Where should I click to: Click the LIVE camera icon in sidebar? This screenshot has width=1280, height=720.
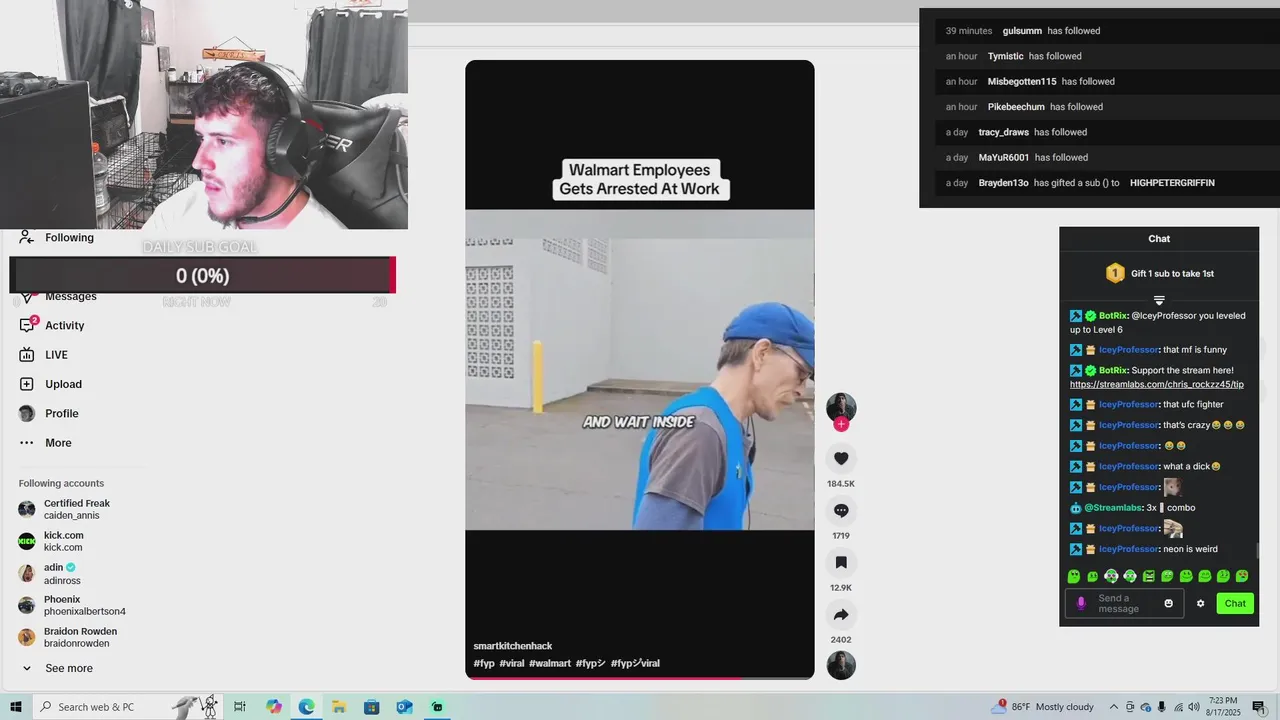click(x=27, y=355)
